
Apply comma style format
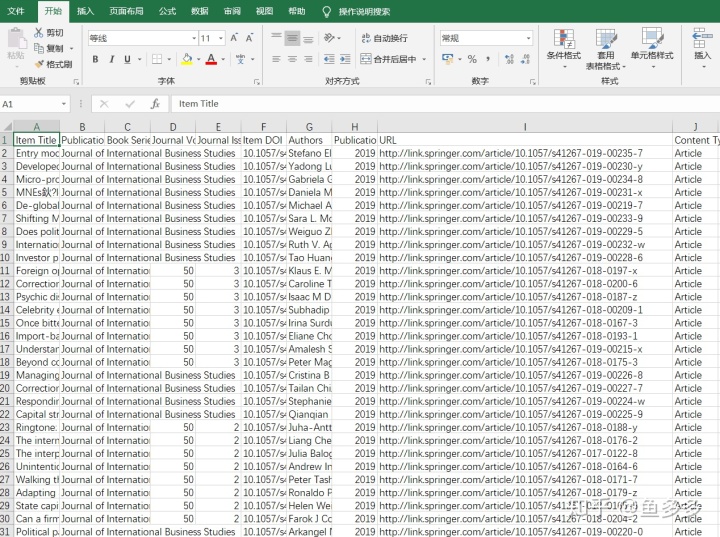tap(488, 59)
